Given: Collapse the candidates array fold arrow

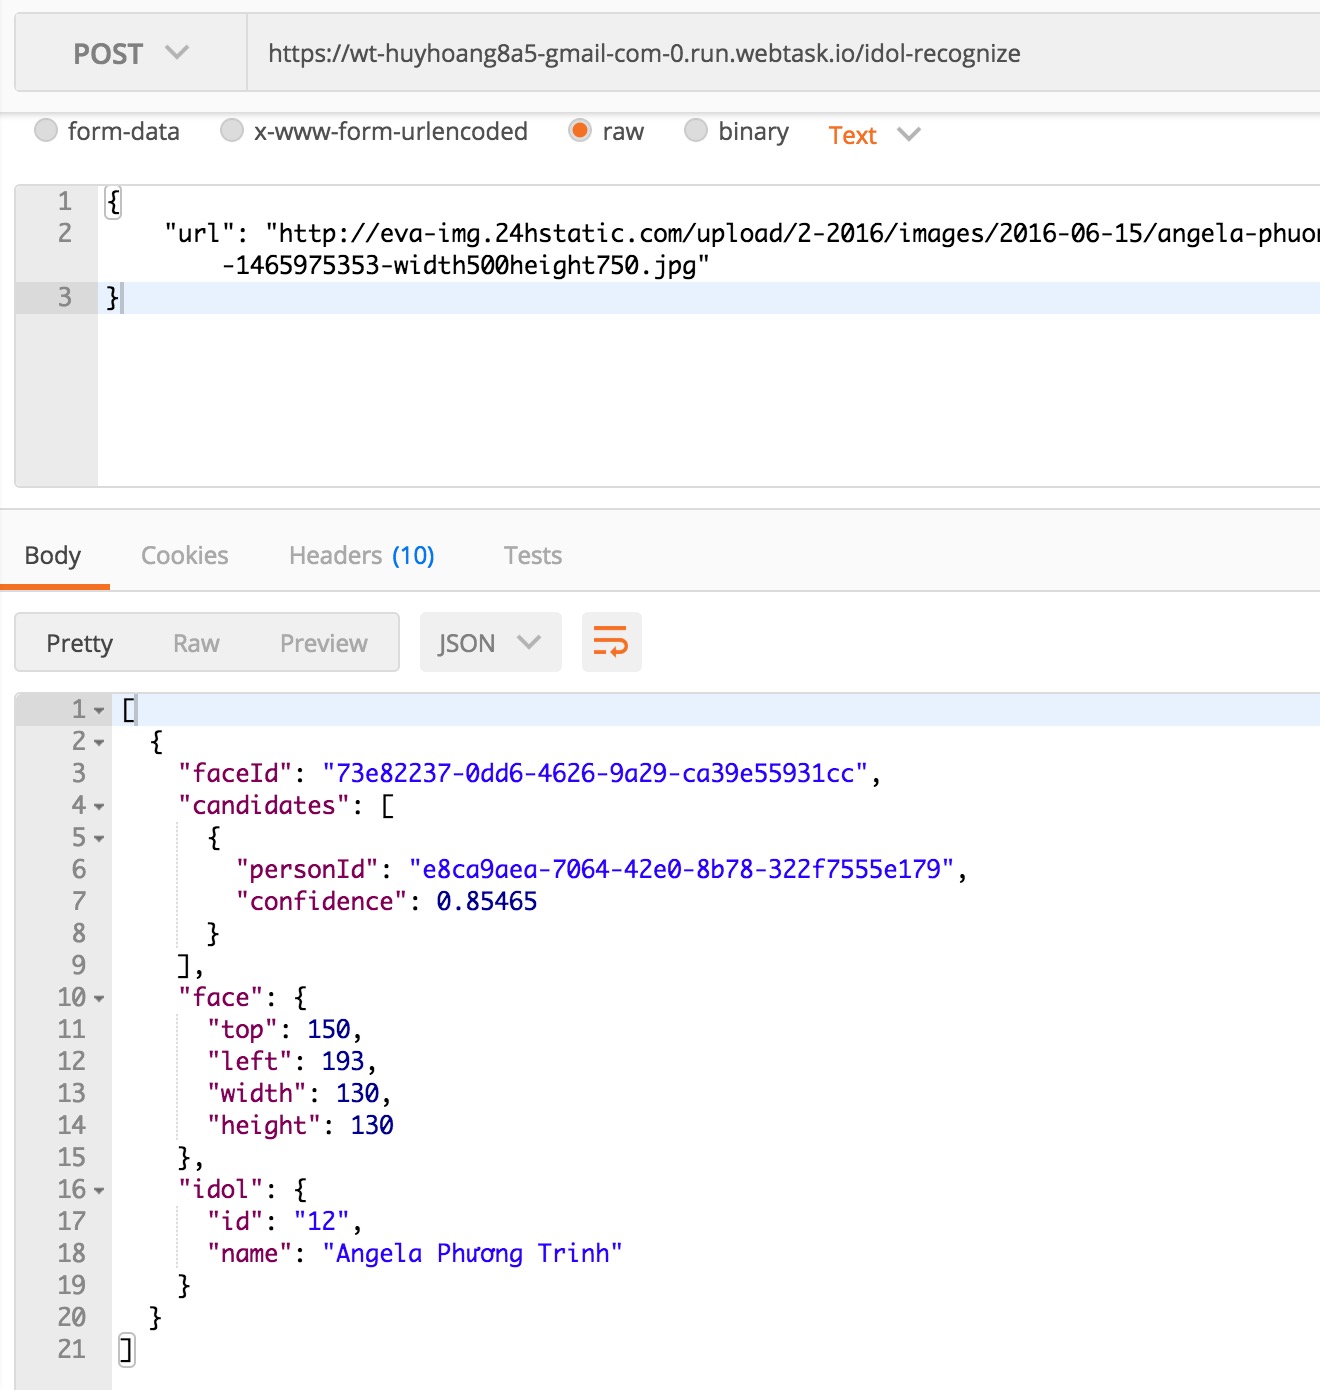Looking at the screenshot, I should (x=99, y=807).
